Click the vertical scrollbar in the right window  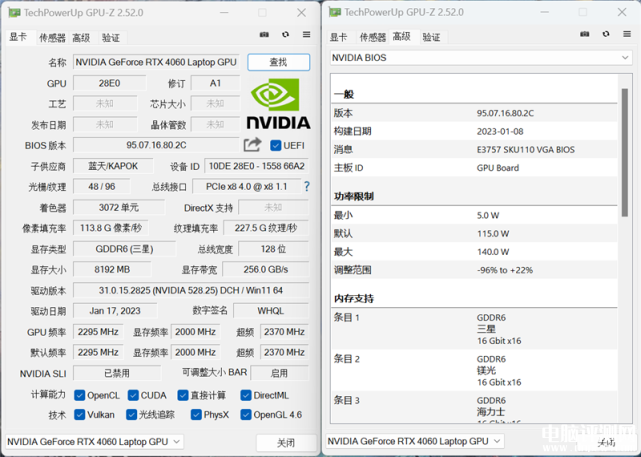click(x=625, y=152)
